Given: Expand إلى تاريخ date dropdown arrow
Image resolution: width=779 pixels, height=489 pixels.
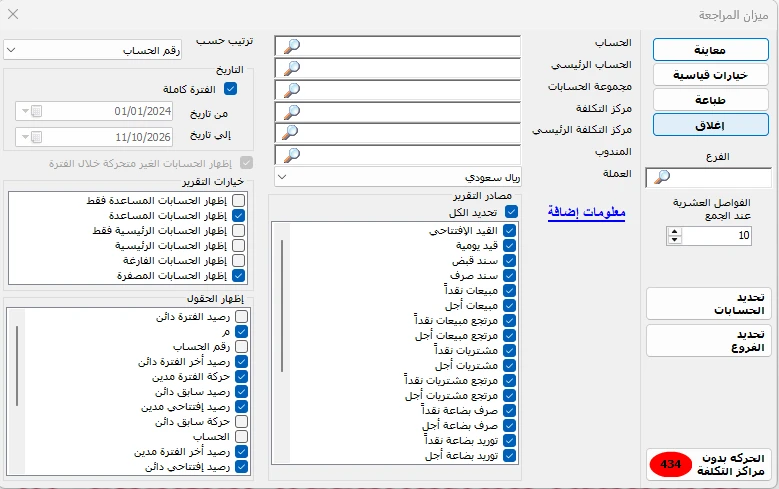Looking at the screenshot, I should click(x=24, y=137).
